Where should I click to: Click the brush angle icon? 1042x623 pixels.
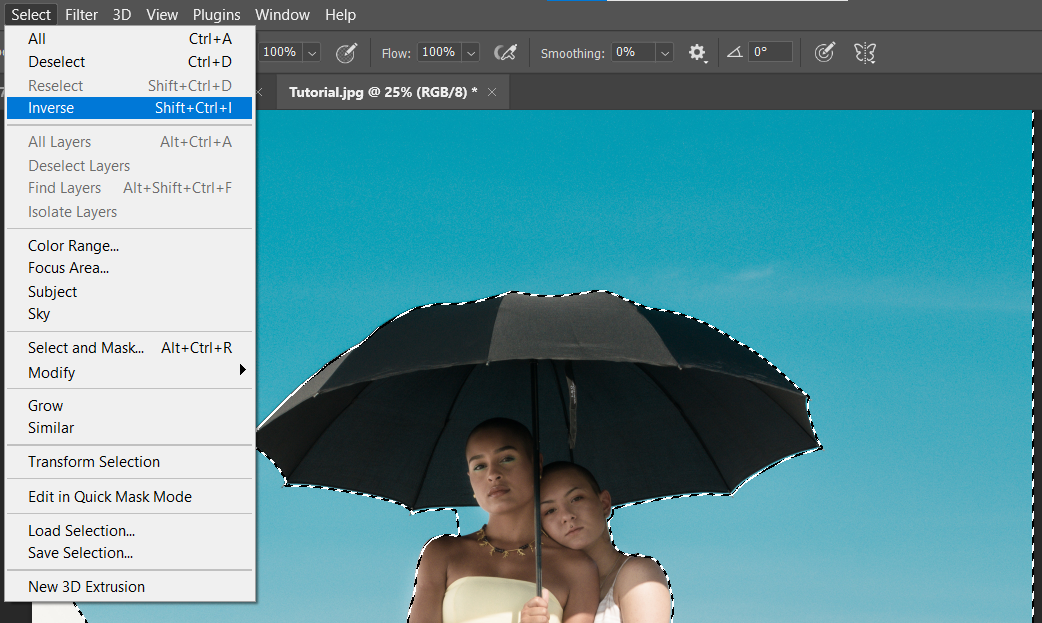(735, 53)
